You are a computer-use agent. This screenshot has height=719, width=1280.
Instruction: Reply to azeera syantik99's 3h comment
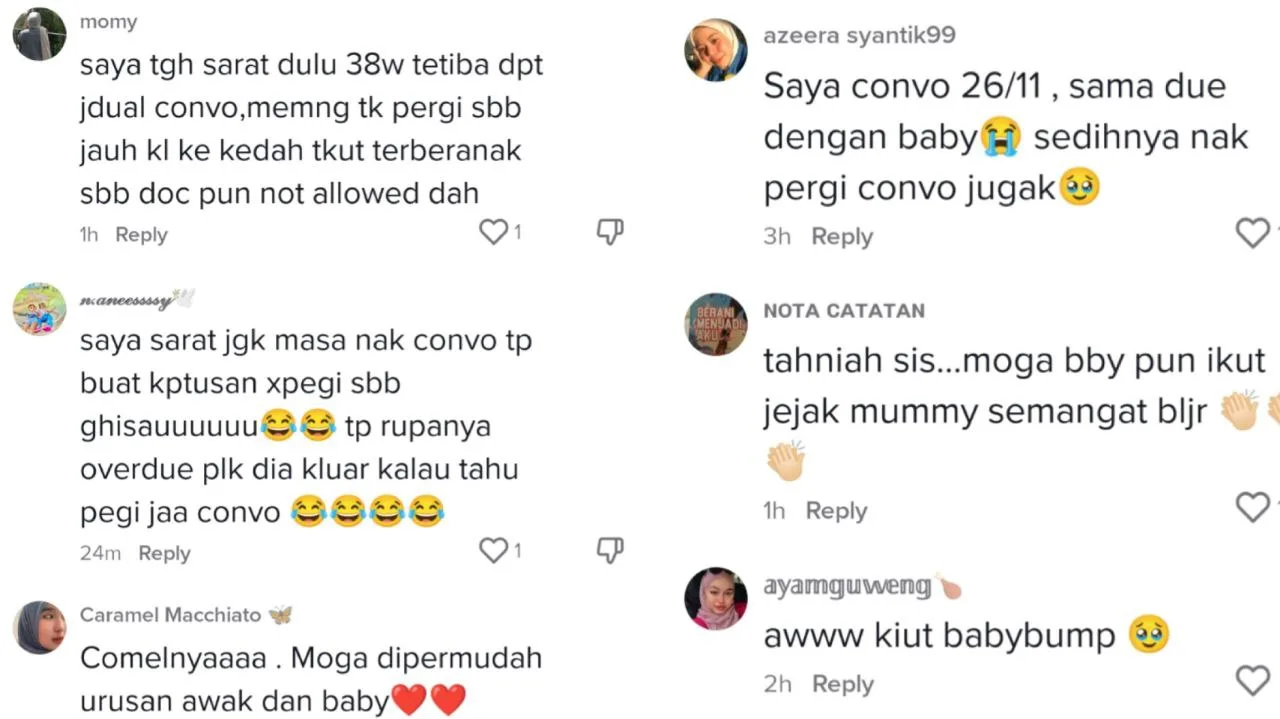[842, 237]
